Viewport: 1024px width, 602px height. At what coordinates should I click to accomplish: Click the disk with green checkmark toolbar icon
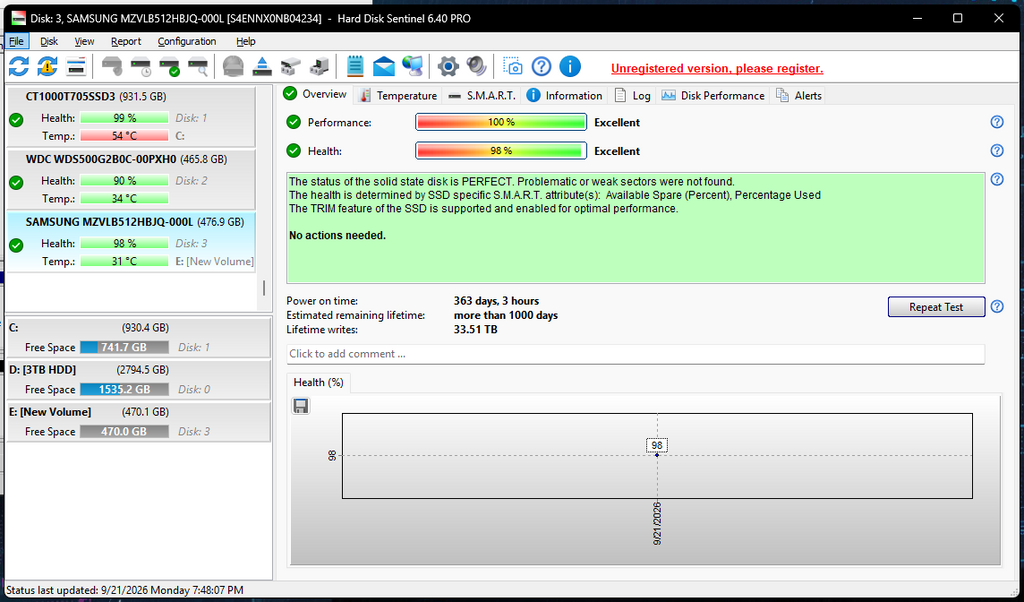coord(170,66)
